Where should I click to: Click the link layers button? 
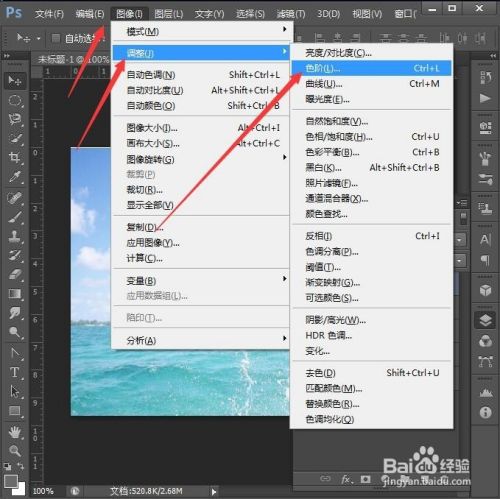pyautogui.click(x=325, y=479)
